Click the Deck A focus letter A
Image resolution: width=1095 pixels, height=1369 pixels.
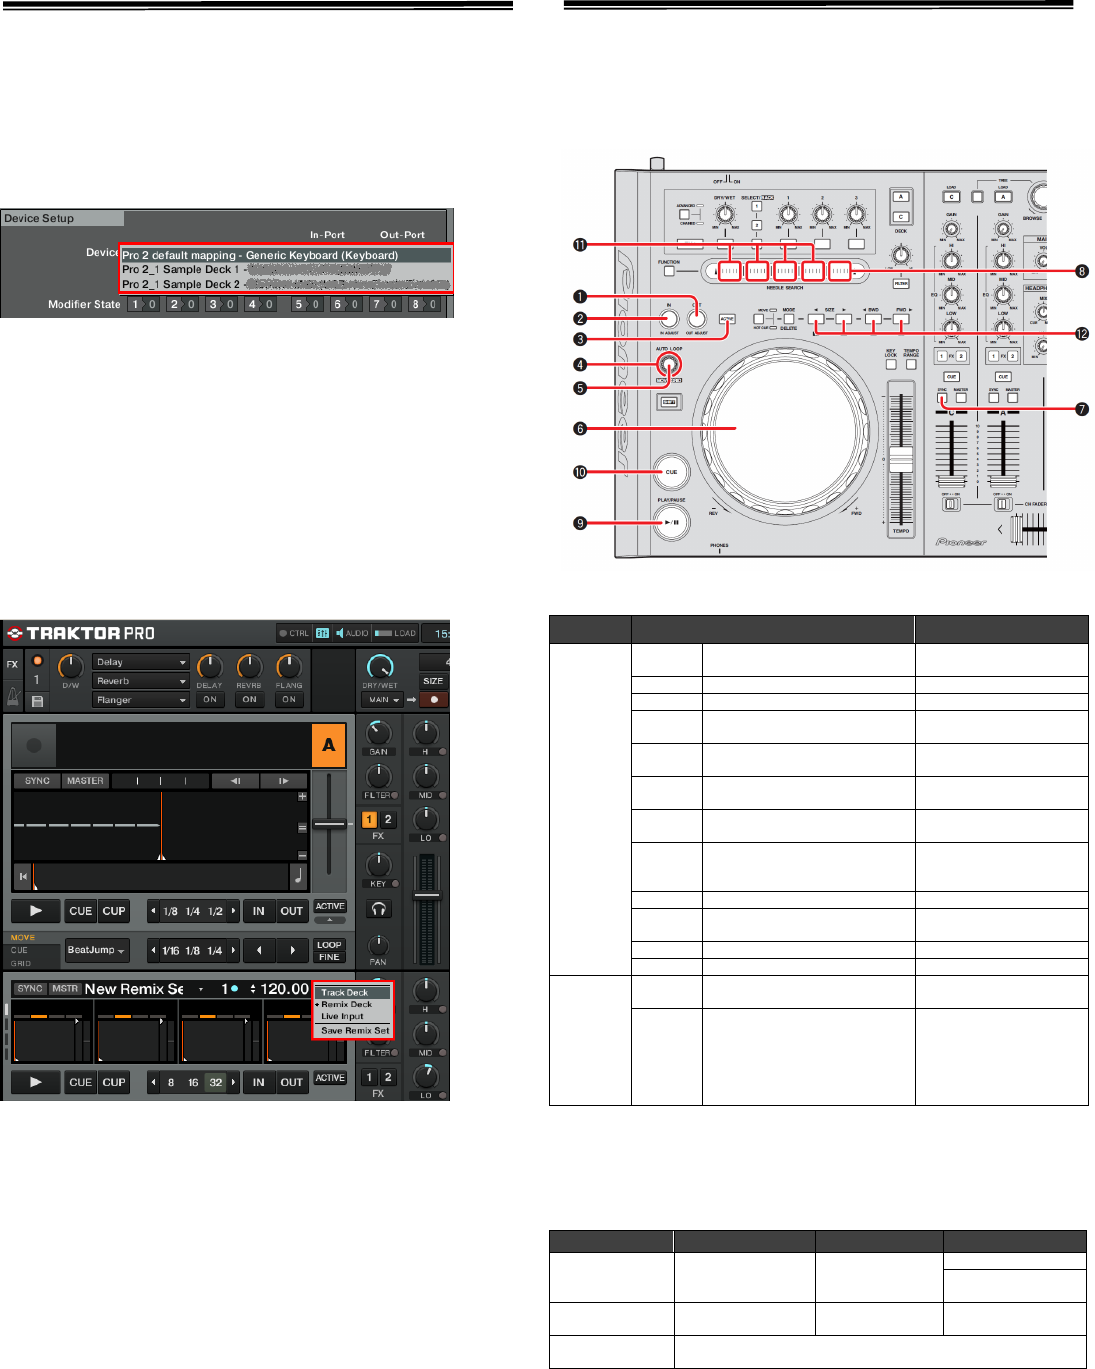click(329, 746)
